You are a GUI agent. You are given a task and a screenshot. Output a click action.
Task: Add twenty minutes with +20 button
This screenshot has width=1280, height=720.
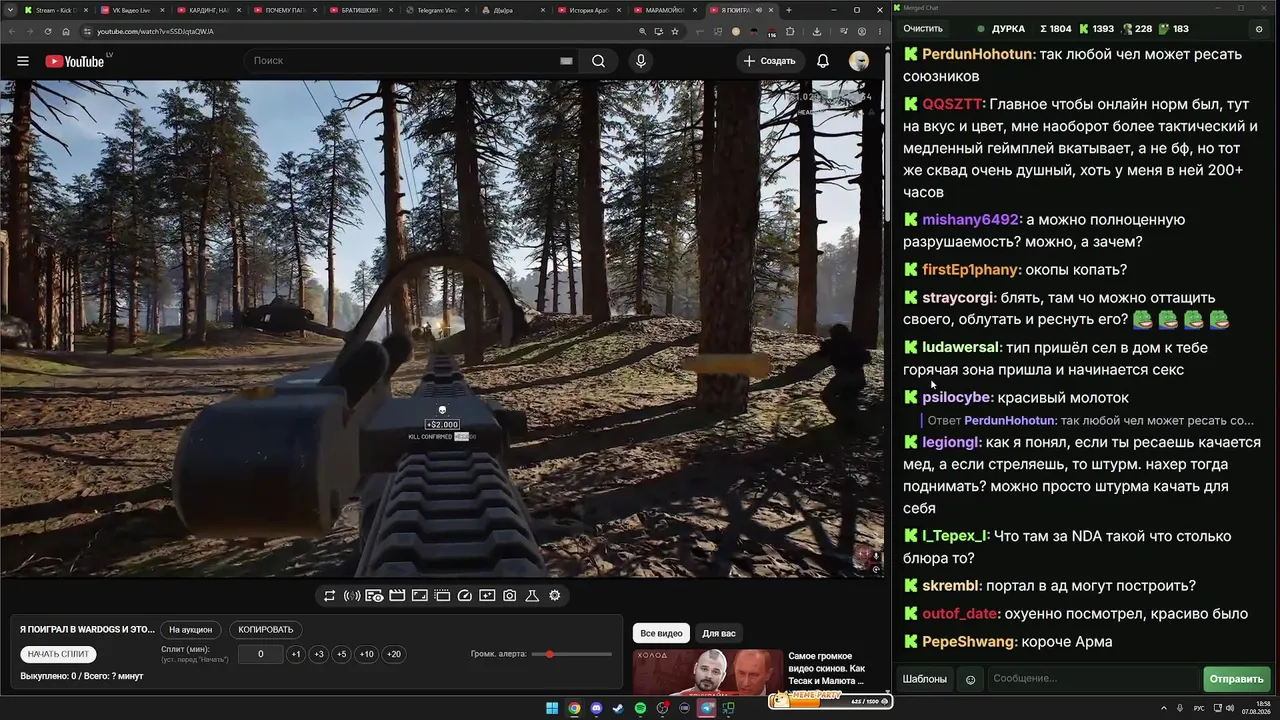pos(393,654)
